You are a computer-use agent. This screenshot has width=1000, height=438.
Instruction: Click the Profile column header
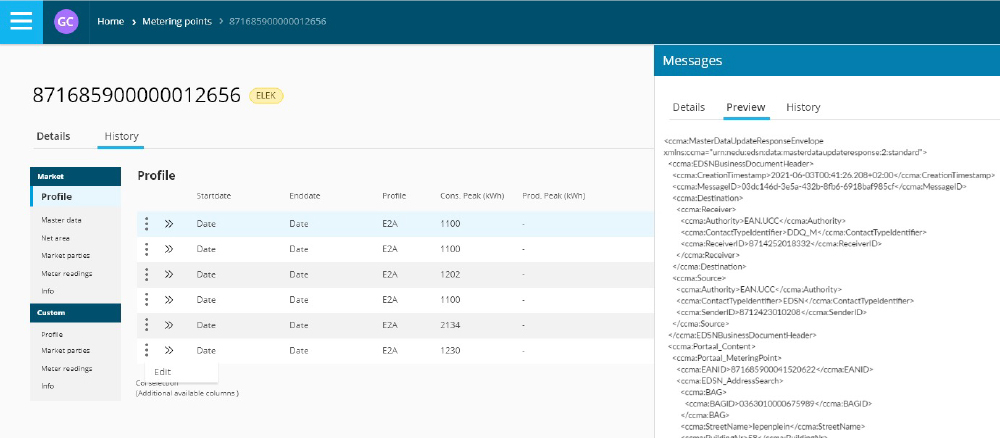pos(394,196)
